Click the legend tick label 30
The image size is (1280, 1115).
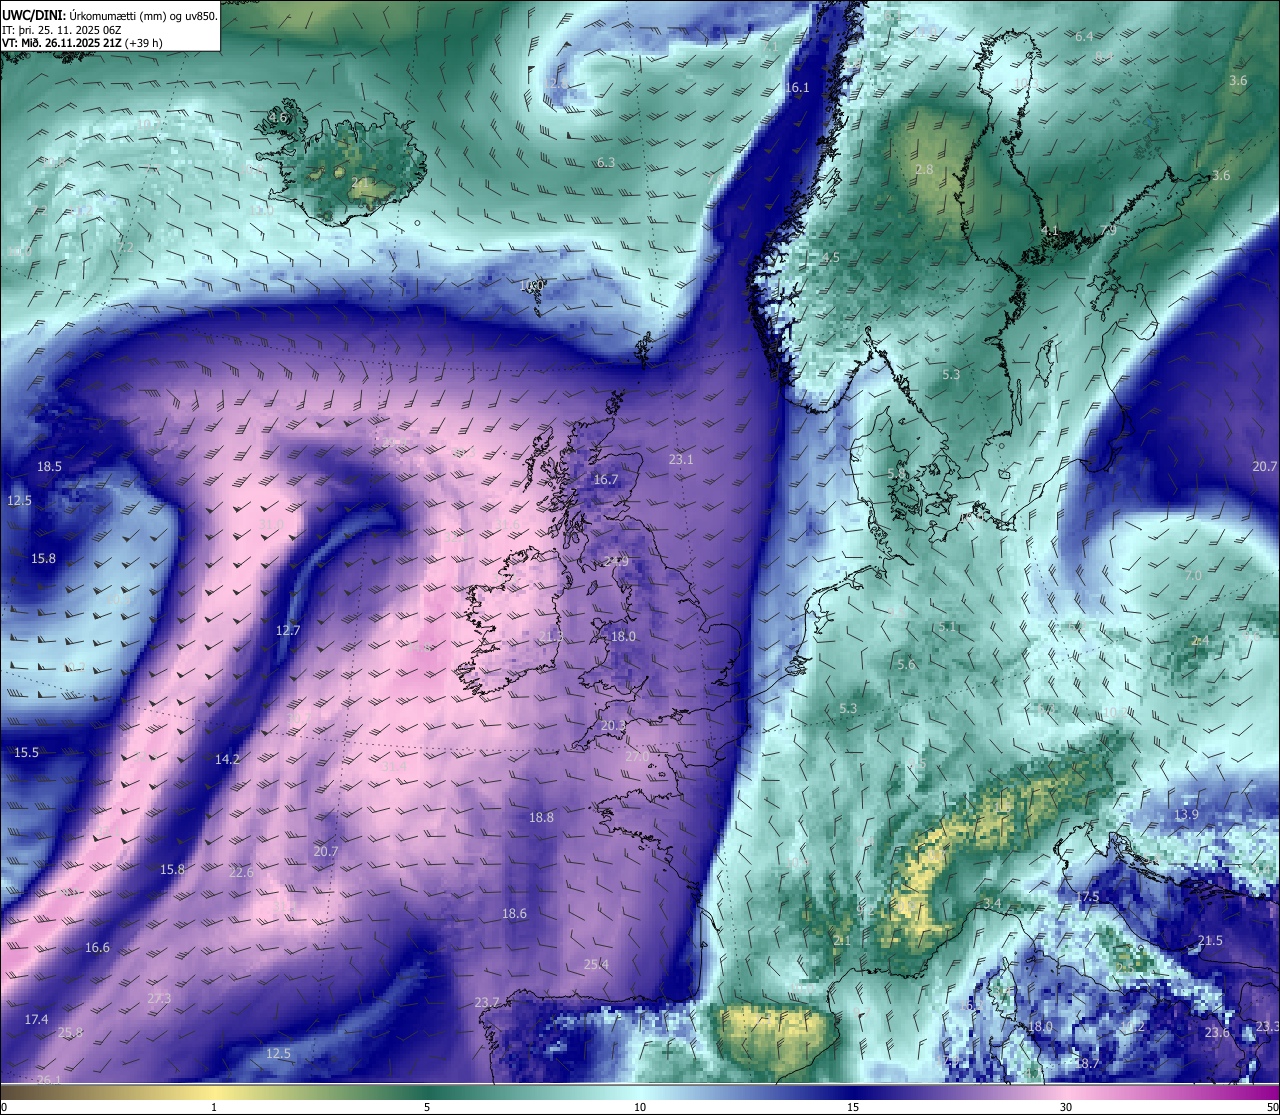[x=1066, y=1107]
